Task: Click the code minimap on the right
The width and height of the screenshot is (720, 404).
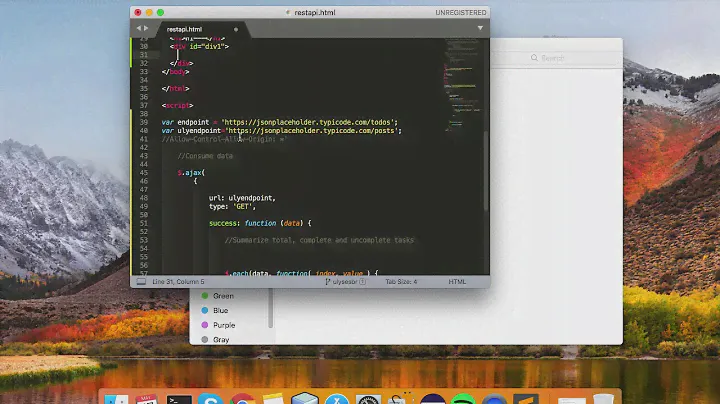Action: (462, 85)
